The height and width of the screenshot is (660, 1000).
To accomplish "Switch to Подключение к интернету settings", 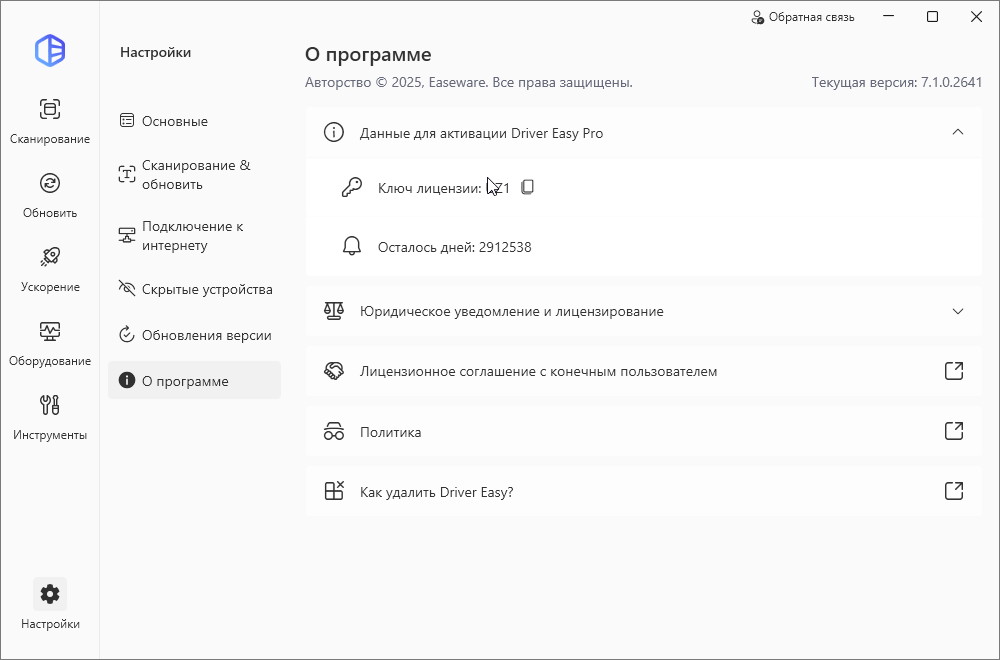I will (192, 236).
